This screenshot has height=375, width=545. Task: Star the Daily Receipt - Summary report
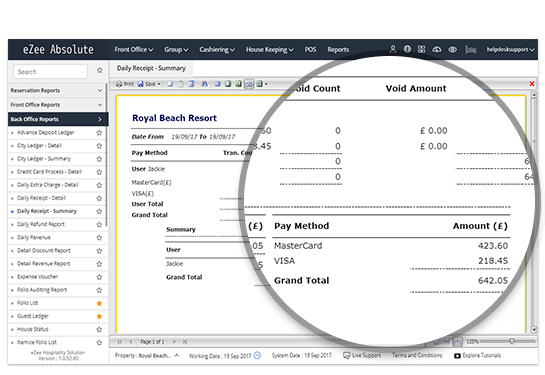coord(99,211)
